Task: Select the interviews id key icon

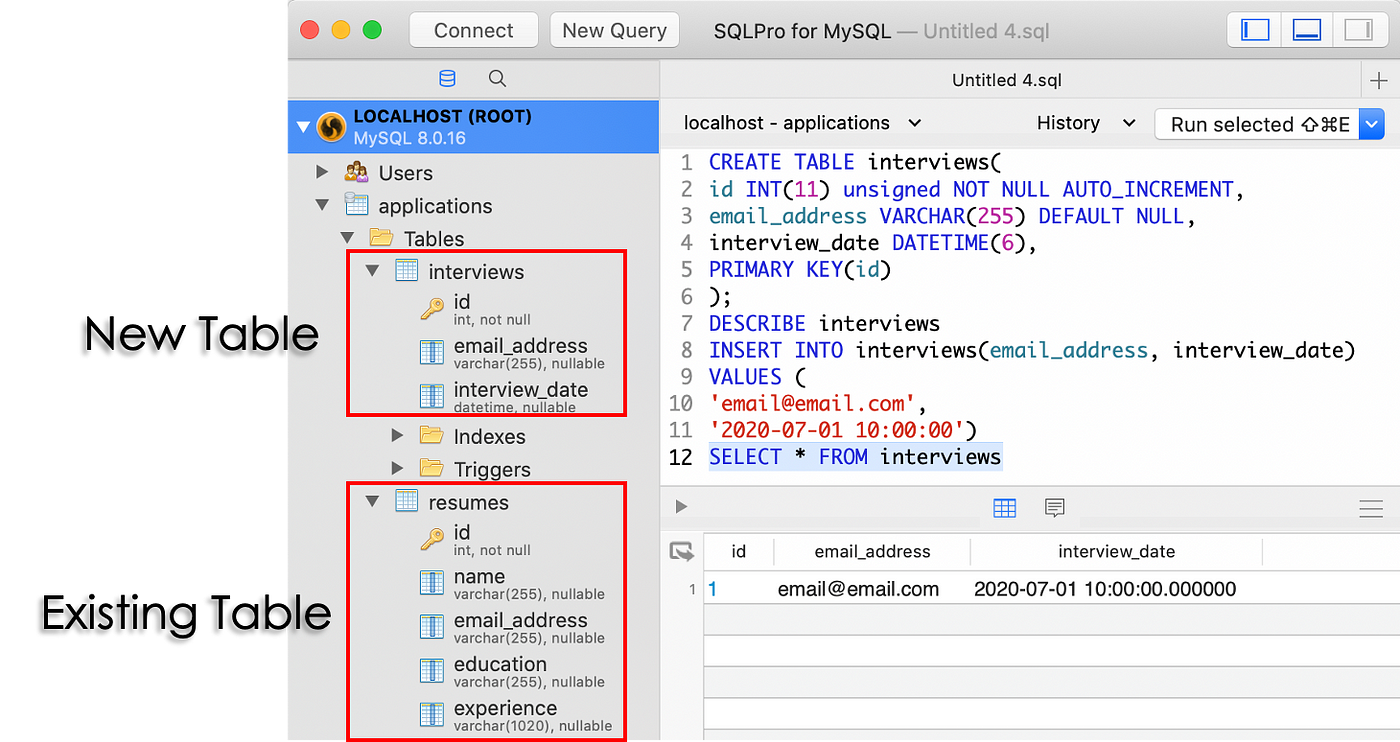Action: click(x=432, y=308)
